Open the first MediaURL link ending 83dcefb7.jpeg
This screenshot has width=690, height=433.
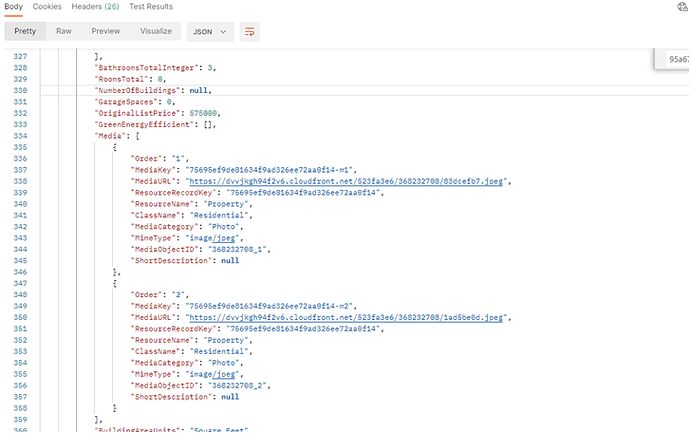point(346,181)
